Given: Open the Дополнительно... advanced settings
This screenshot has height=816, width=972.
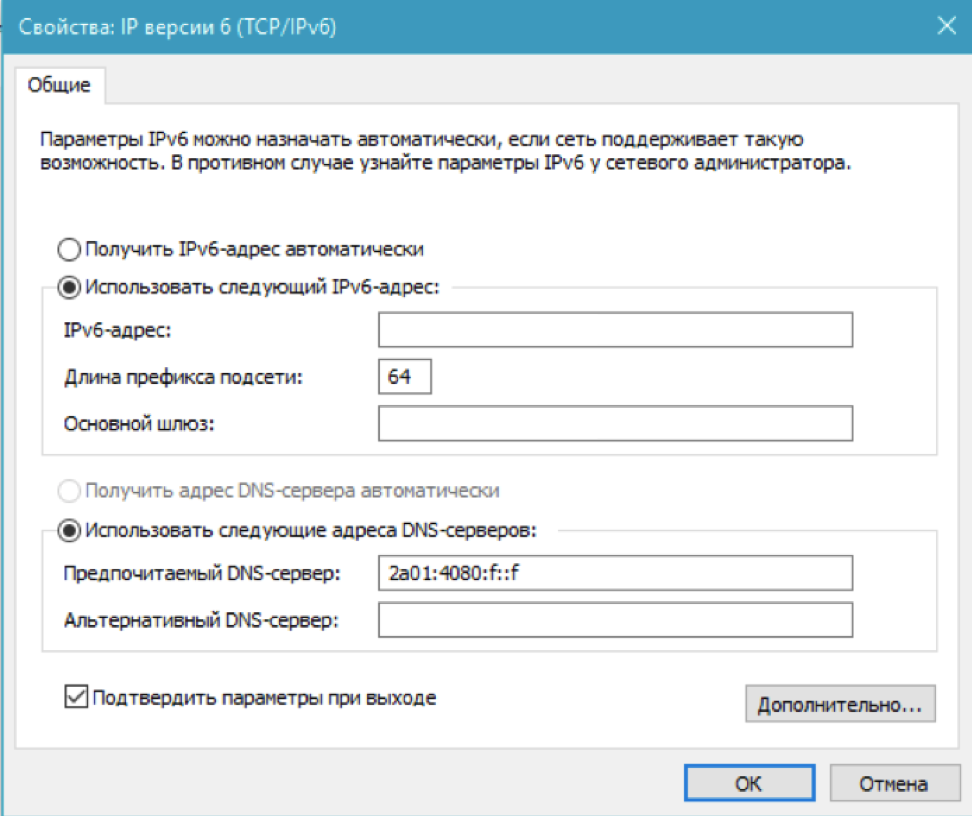Looking at the screenshot, I should (x=840, y=704).
